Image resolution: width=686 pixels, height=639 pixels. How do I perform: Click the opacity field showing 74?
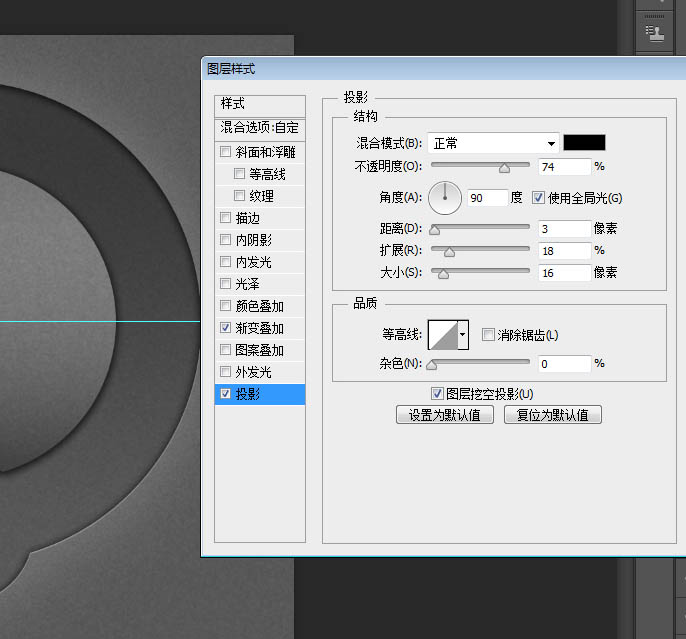pos(565,167)
